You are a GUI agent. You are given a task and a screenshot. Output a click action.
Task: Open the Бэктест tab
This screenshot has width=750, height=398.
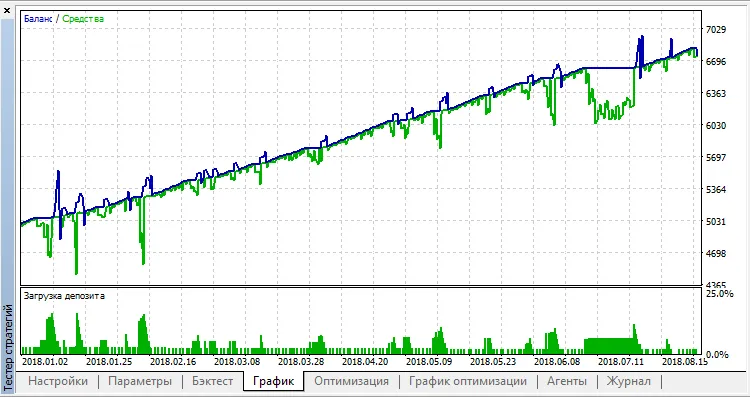(212, 381)
